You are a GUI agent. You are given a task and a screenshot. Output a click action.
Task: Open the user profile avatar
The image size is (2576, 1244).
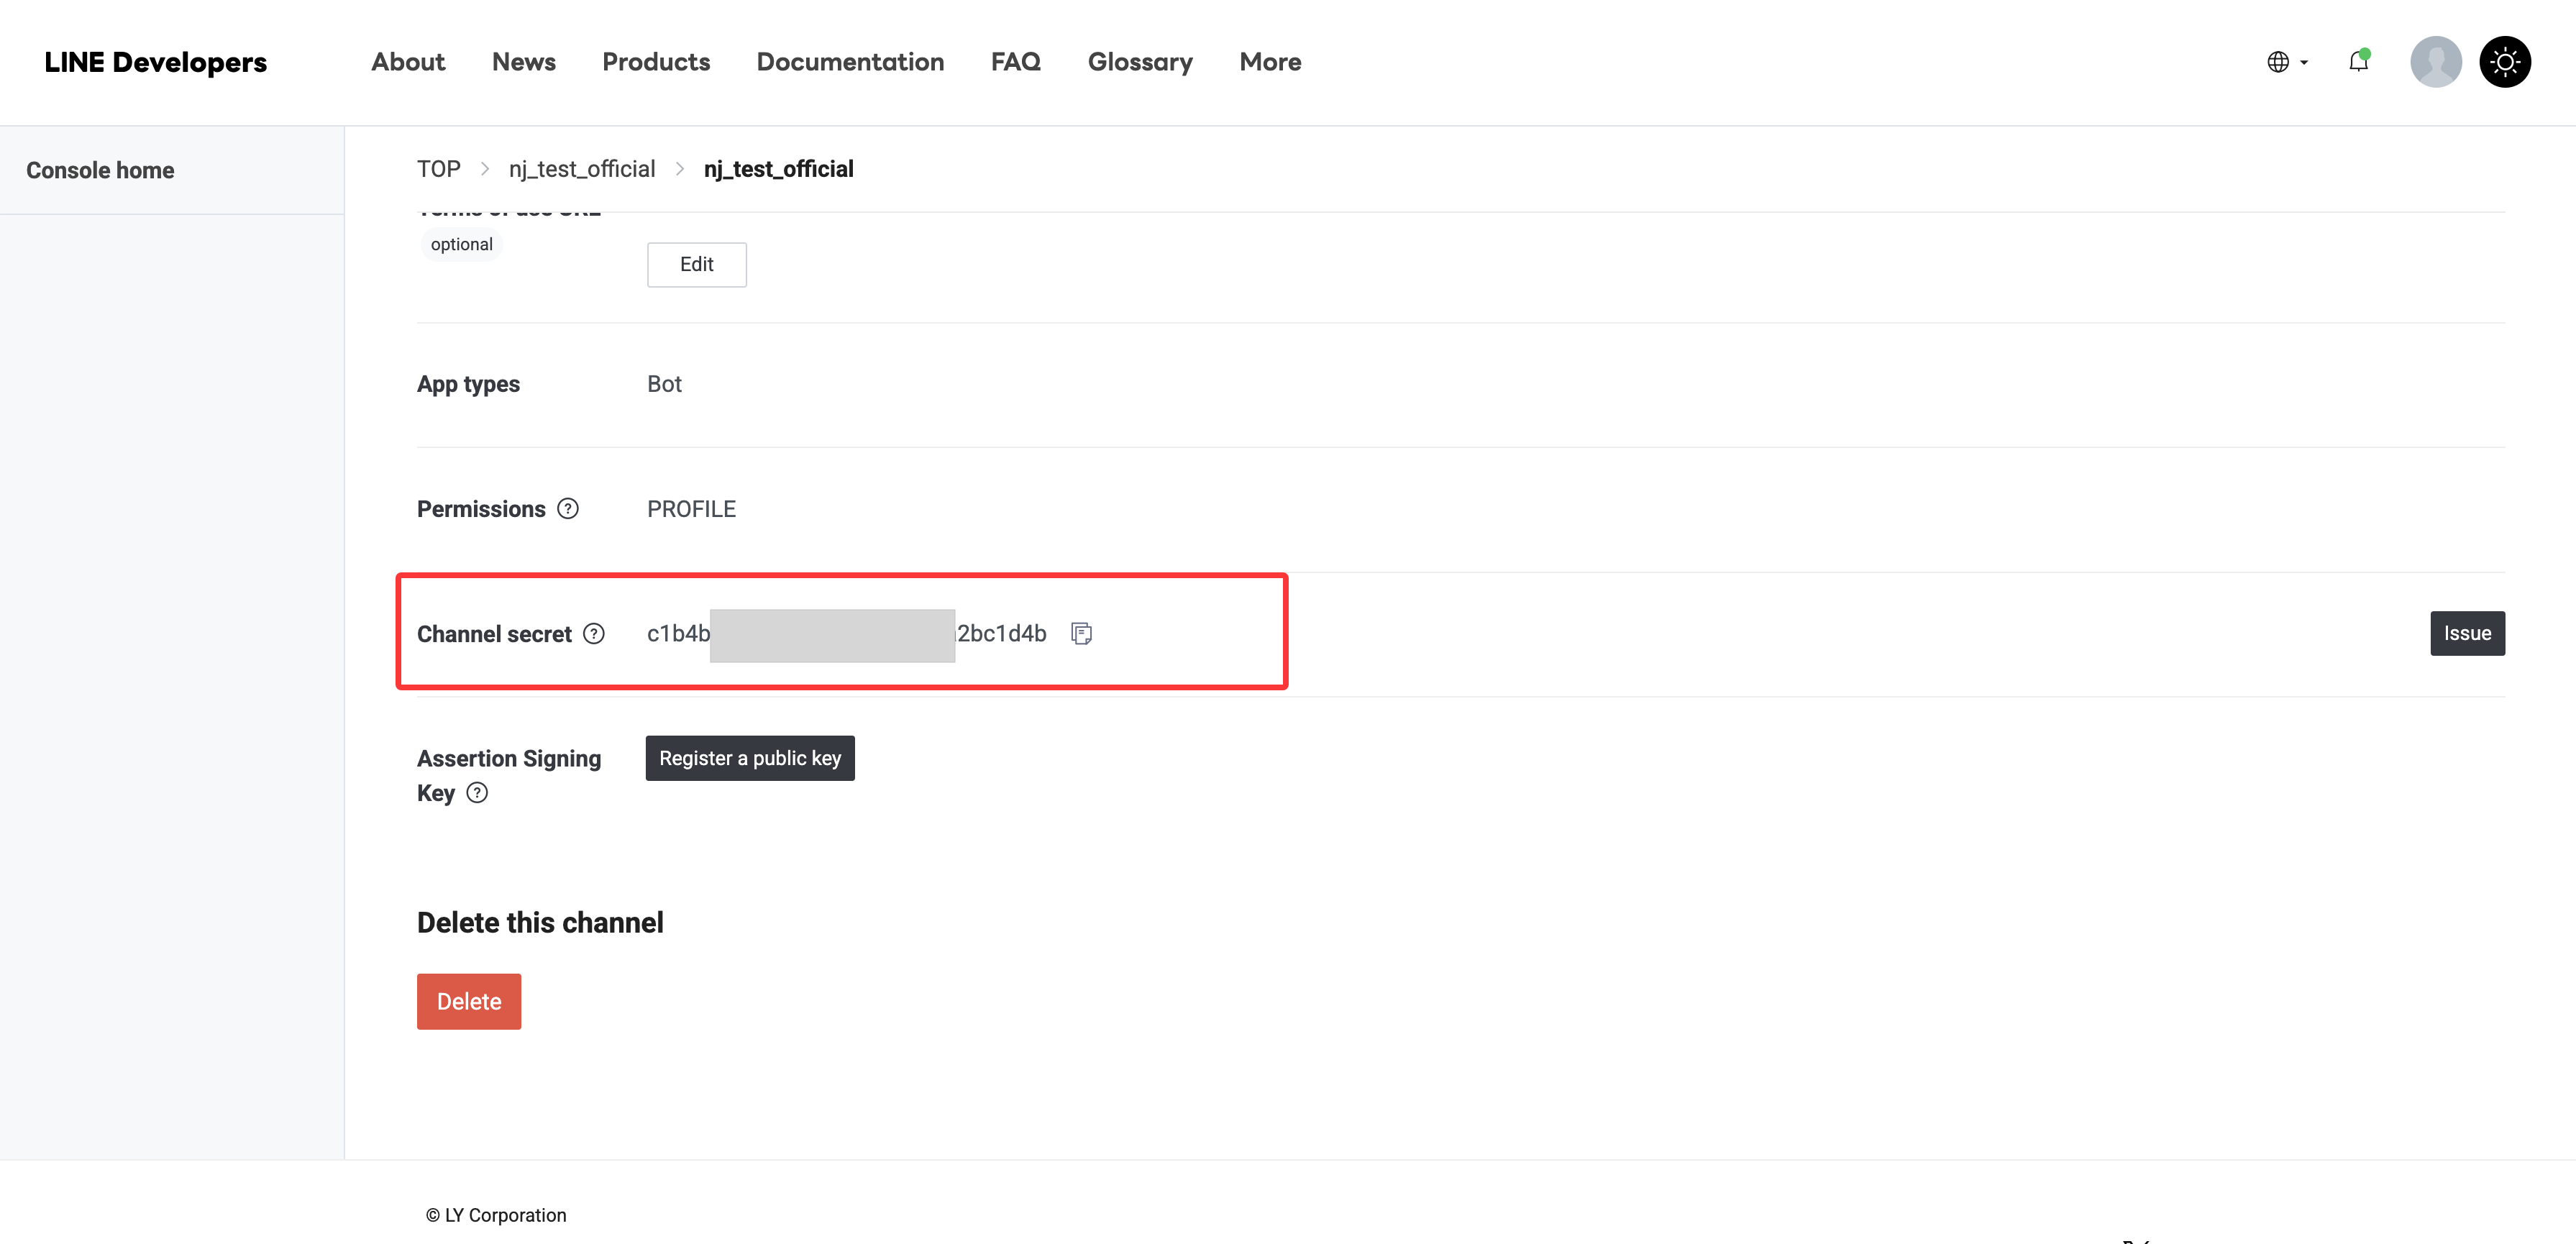coord(2435,62)
